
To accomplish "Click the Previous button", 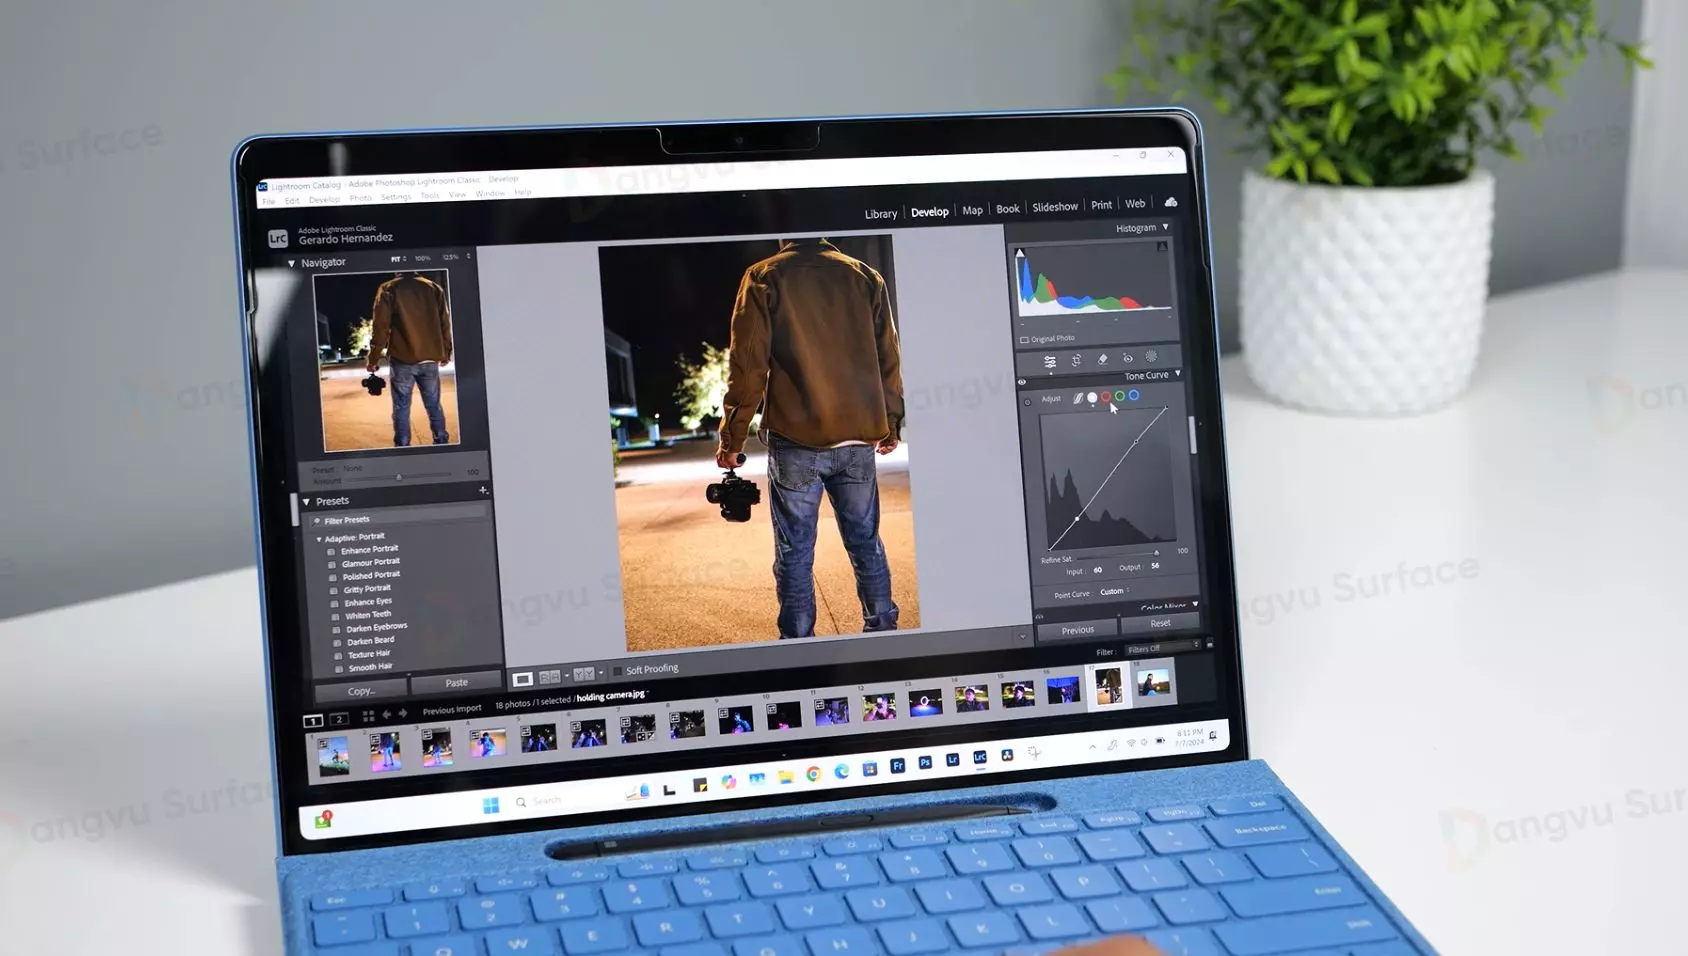I will 1077,630.
